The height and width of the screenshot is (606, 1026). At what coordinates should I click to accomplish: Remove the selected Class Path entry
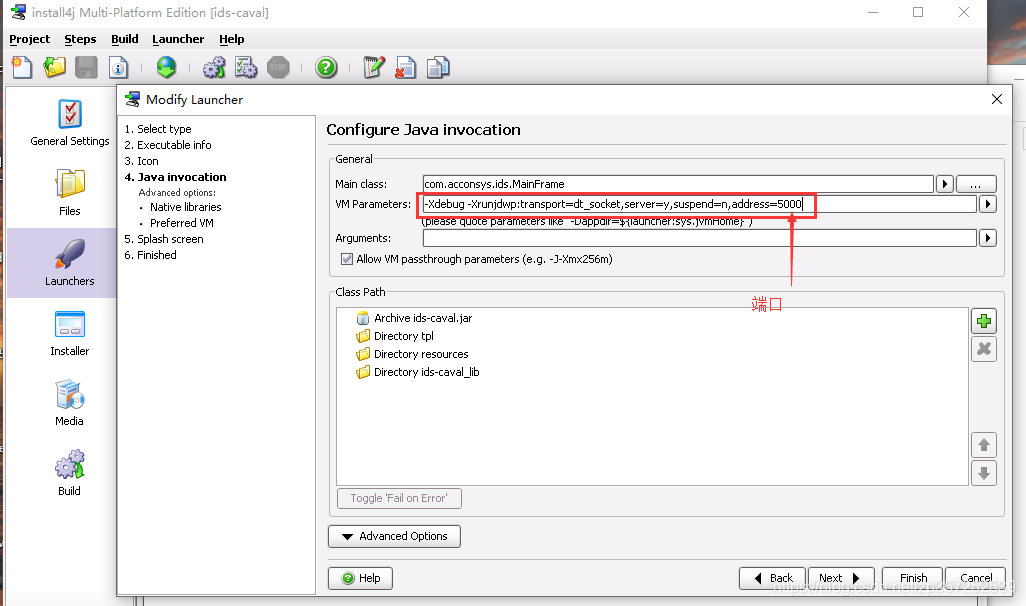point(984,348)
